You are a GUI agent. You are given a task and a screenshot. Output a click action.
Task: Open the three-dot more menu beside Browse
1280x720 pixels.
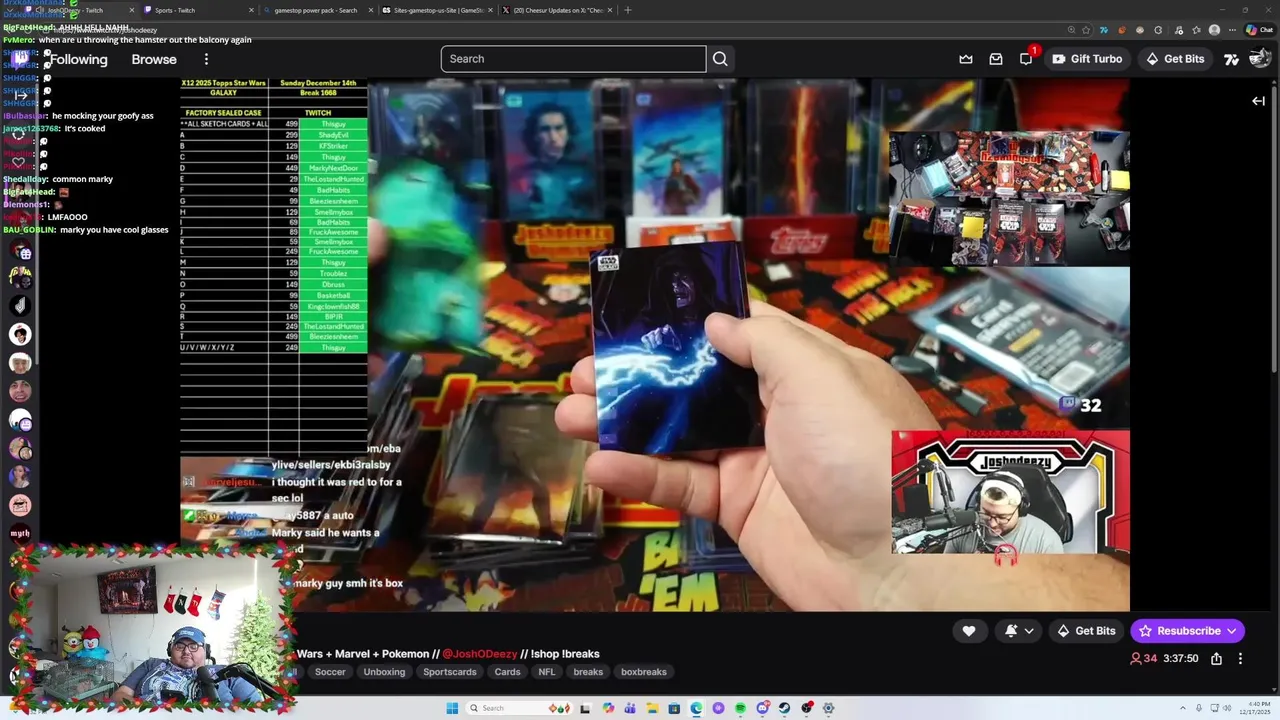tap(207, 59)
